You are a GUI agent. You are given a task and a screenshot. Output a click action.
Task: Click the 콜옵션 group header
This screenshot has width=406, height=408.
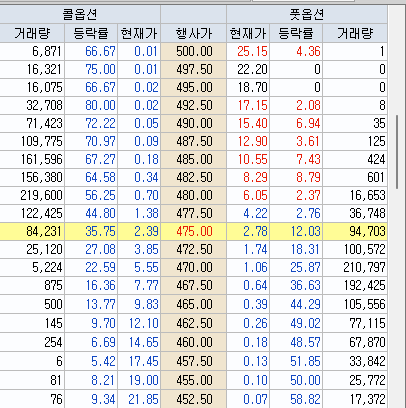click(x=80, y=14)
